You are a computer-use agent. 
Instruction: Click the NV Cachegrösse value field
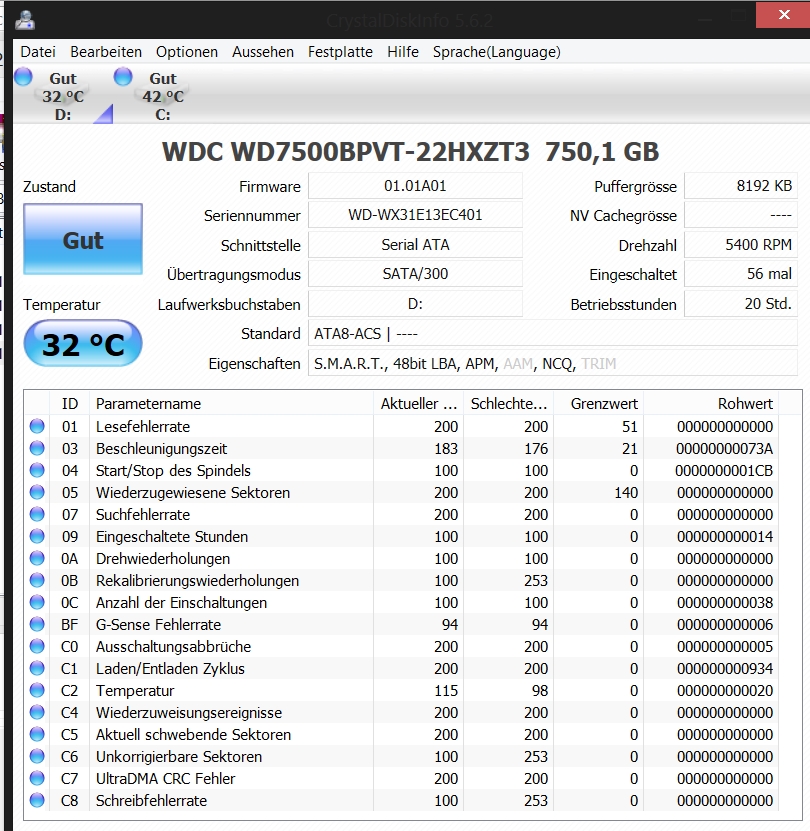coord(741,215)
